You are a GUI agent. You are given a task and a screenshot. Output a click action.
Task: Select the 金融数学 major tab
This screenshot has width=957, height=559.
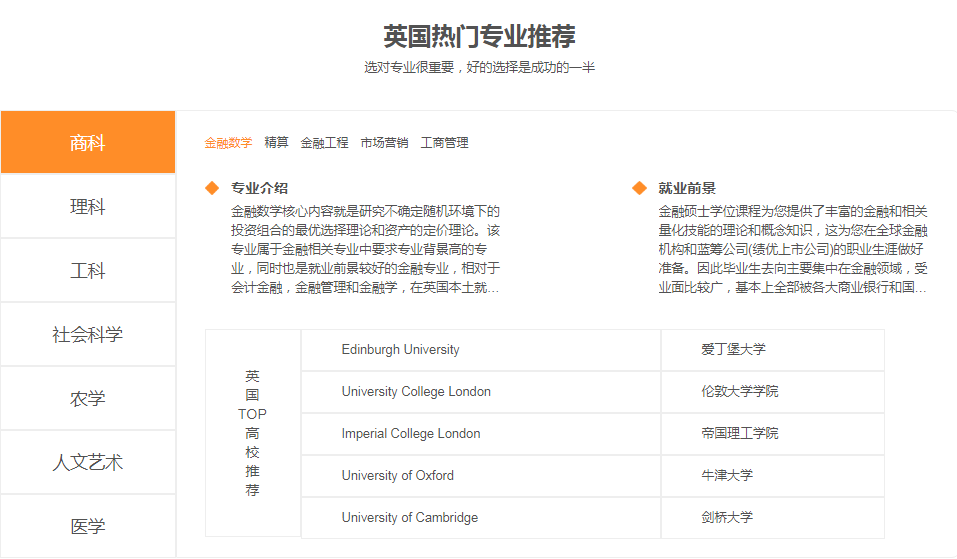pos(228,143)
